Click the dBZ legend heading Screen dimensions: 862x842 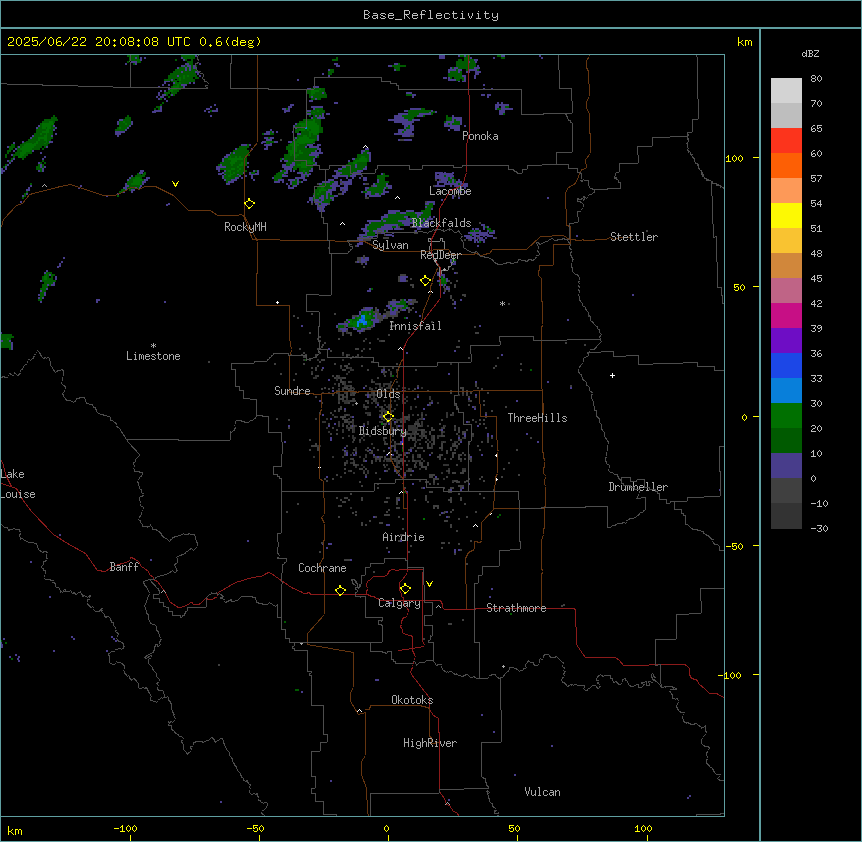[x=810, y=53]
